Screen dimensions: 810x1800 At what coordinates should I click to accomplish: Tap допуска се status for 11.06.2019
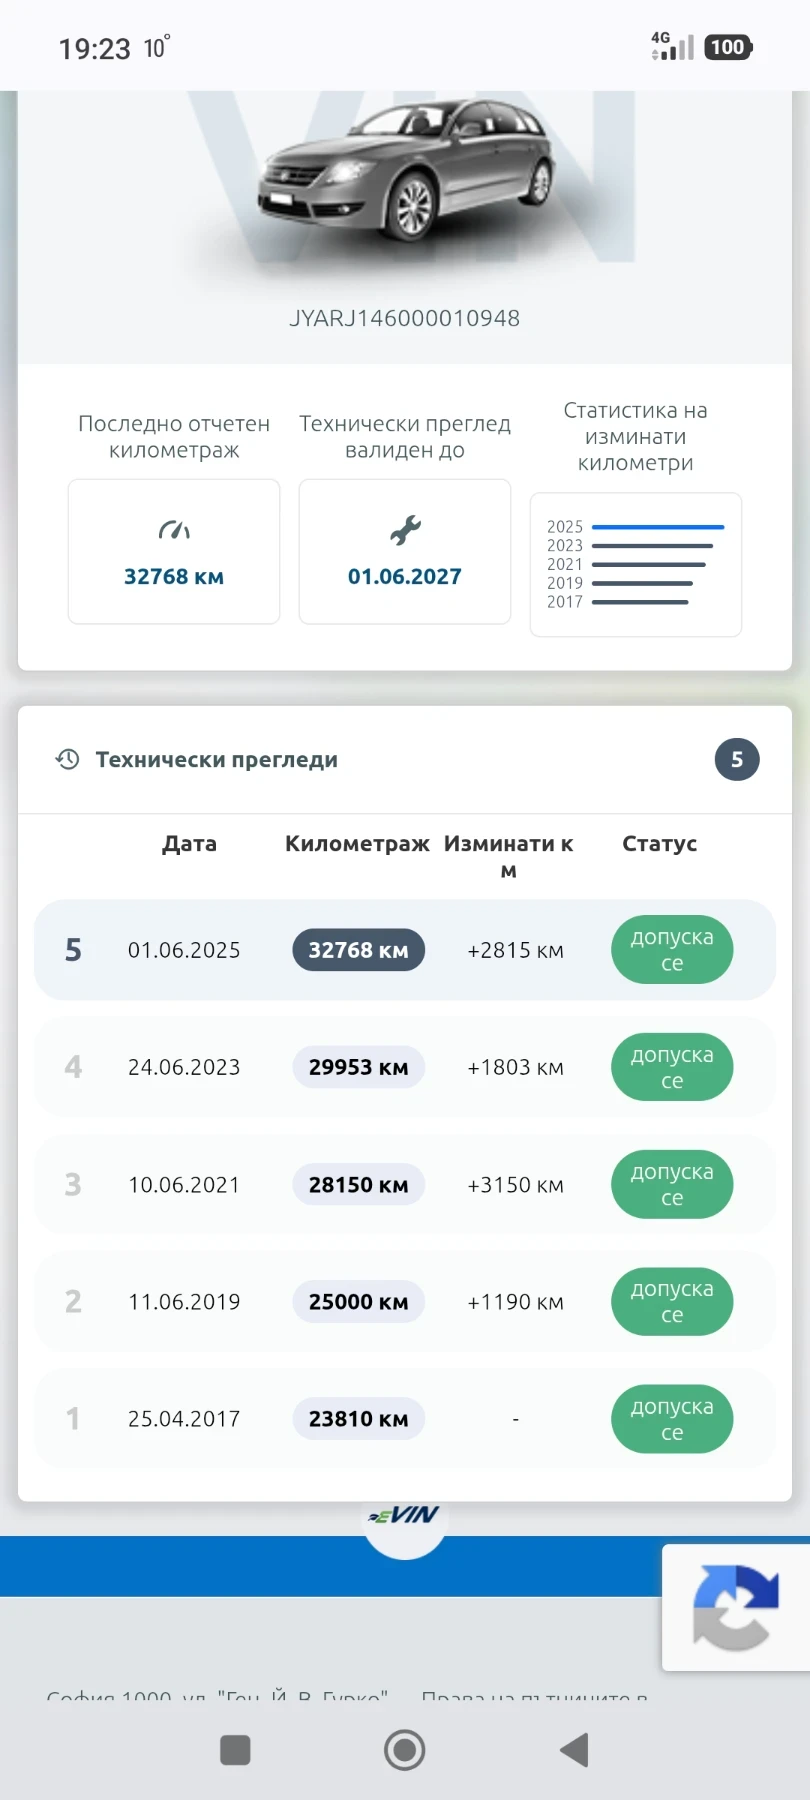coord(672,1301)
